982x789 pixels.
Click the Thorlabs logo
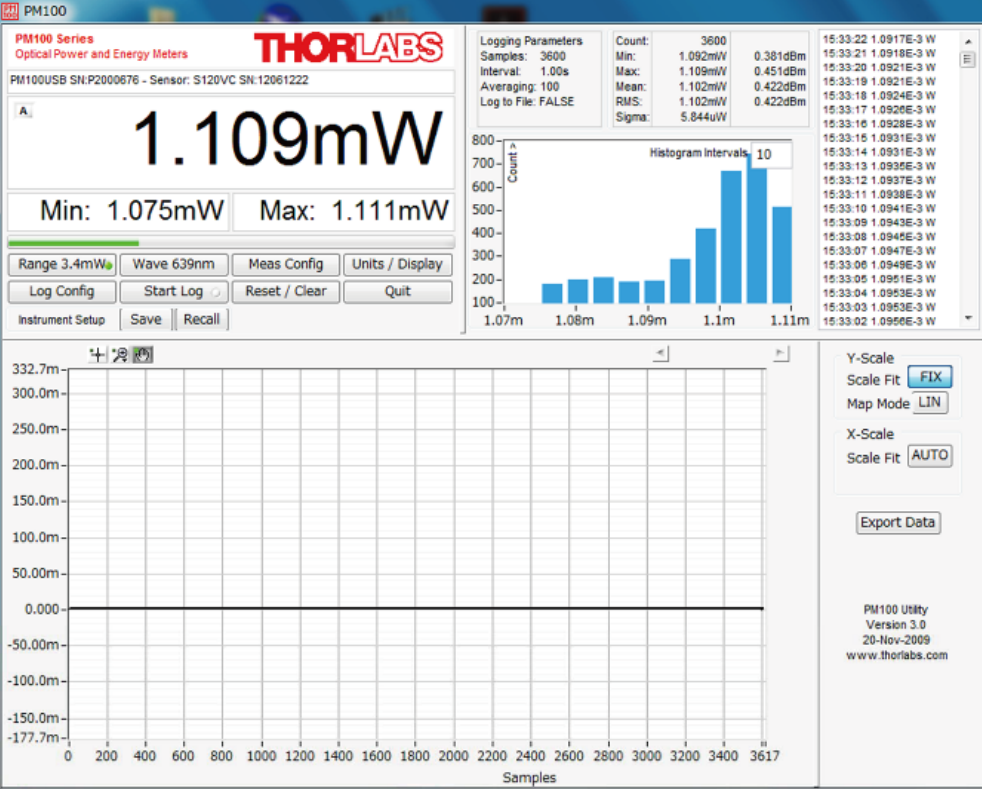coord(347,47)
